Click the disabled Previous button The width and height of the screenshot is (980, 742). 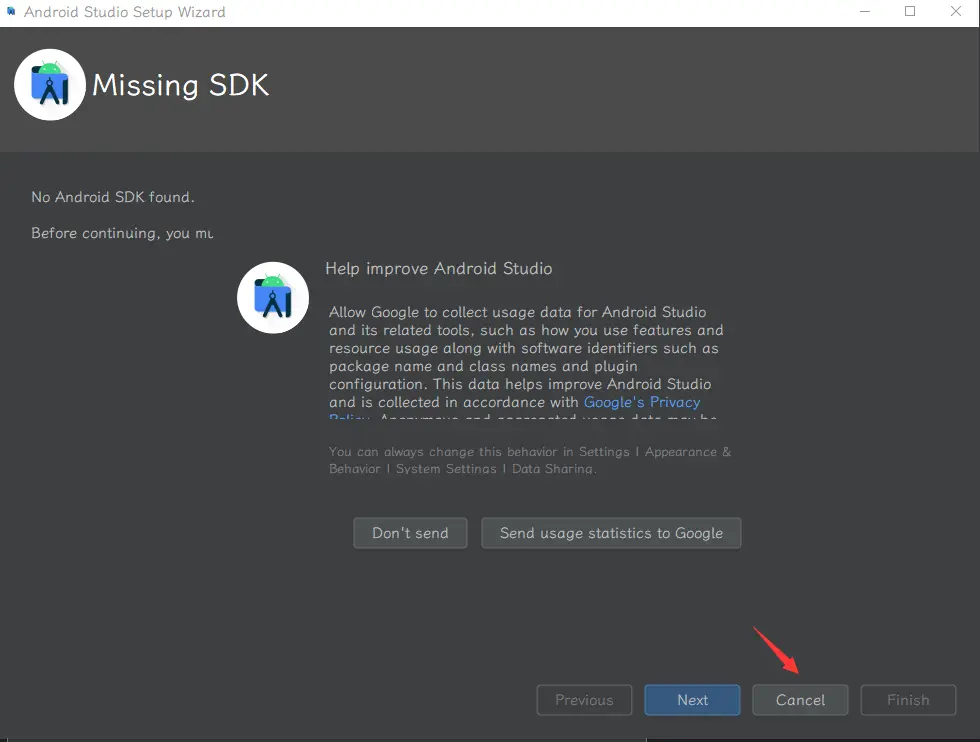584,700
